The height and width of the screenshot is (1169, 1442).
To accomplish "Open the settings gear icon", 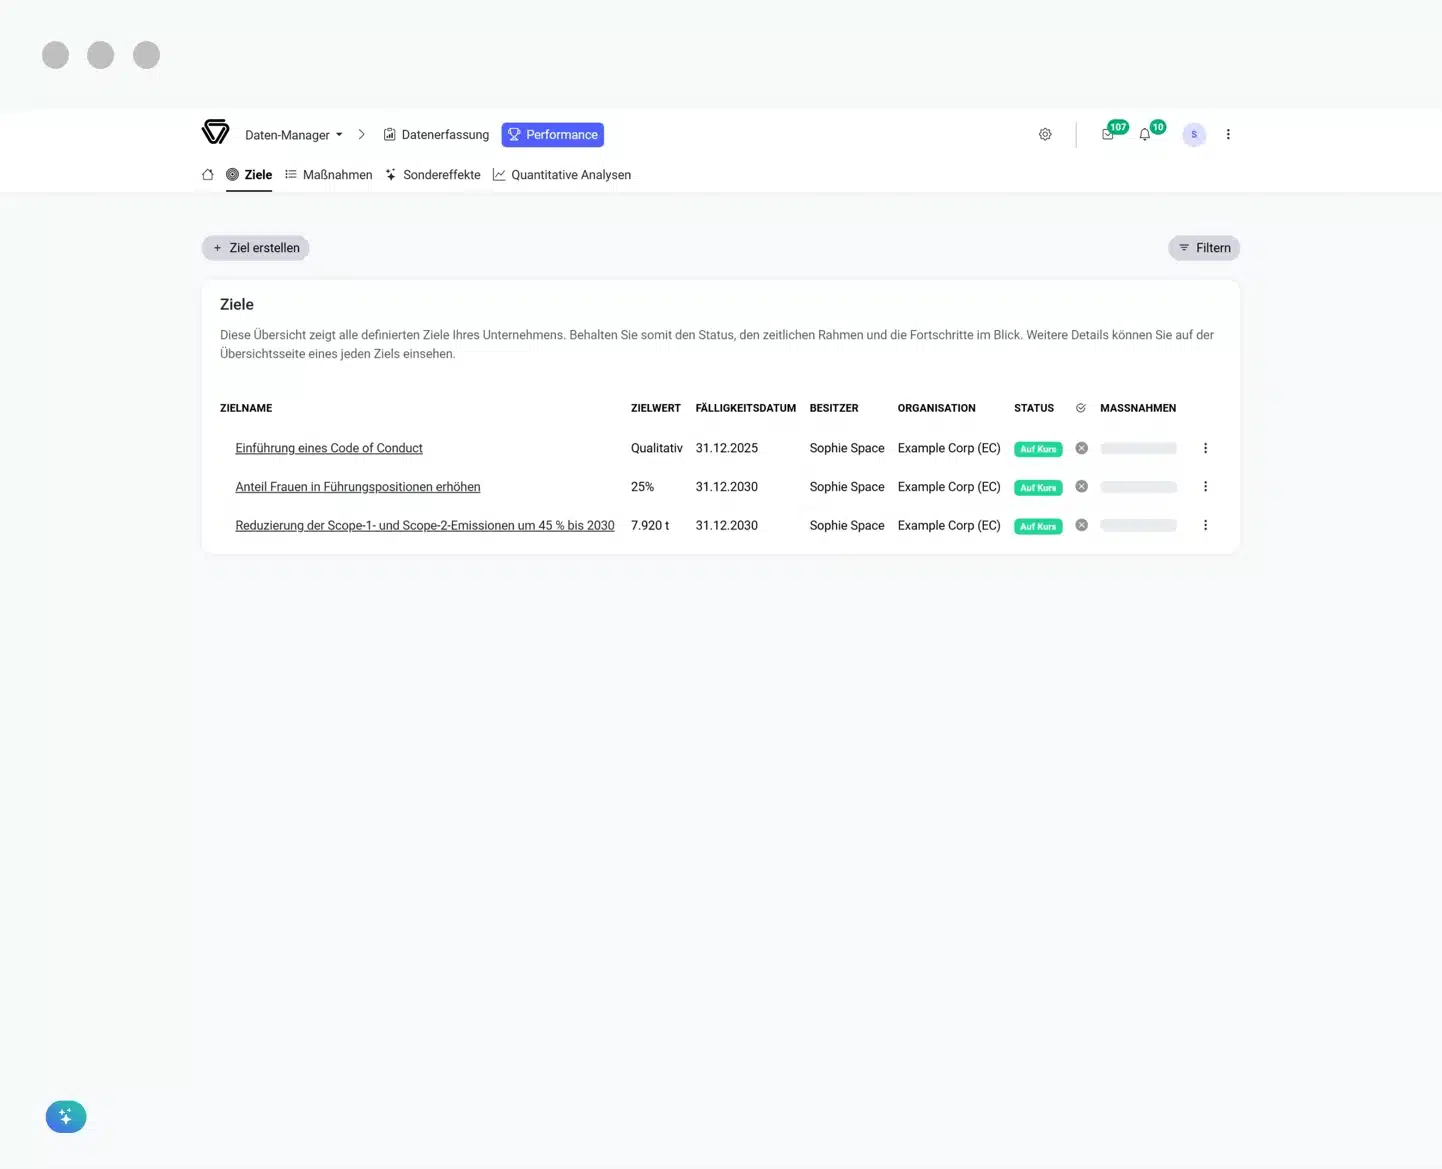I will [1045, 134].
